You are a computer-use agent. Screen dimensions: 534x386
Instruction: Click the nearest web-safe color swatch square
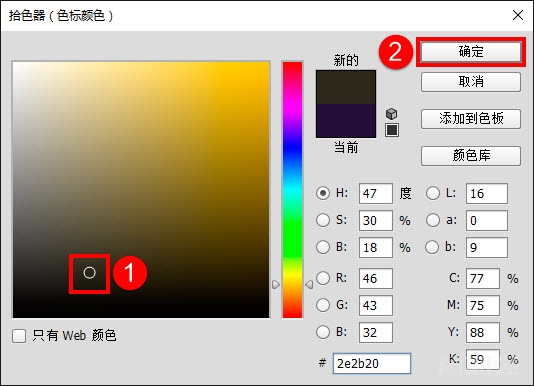392,130
